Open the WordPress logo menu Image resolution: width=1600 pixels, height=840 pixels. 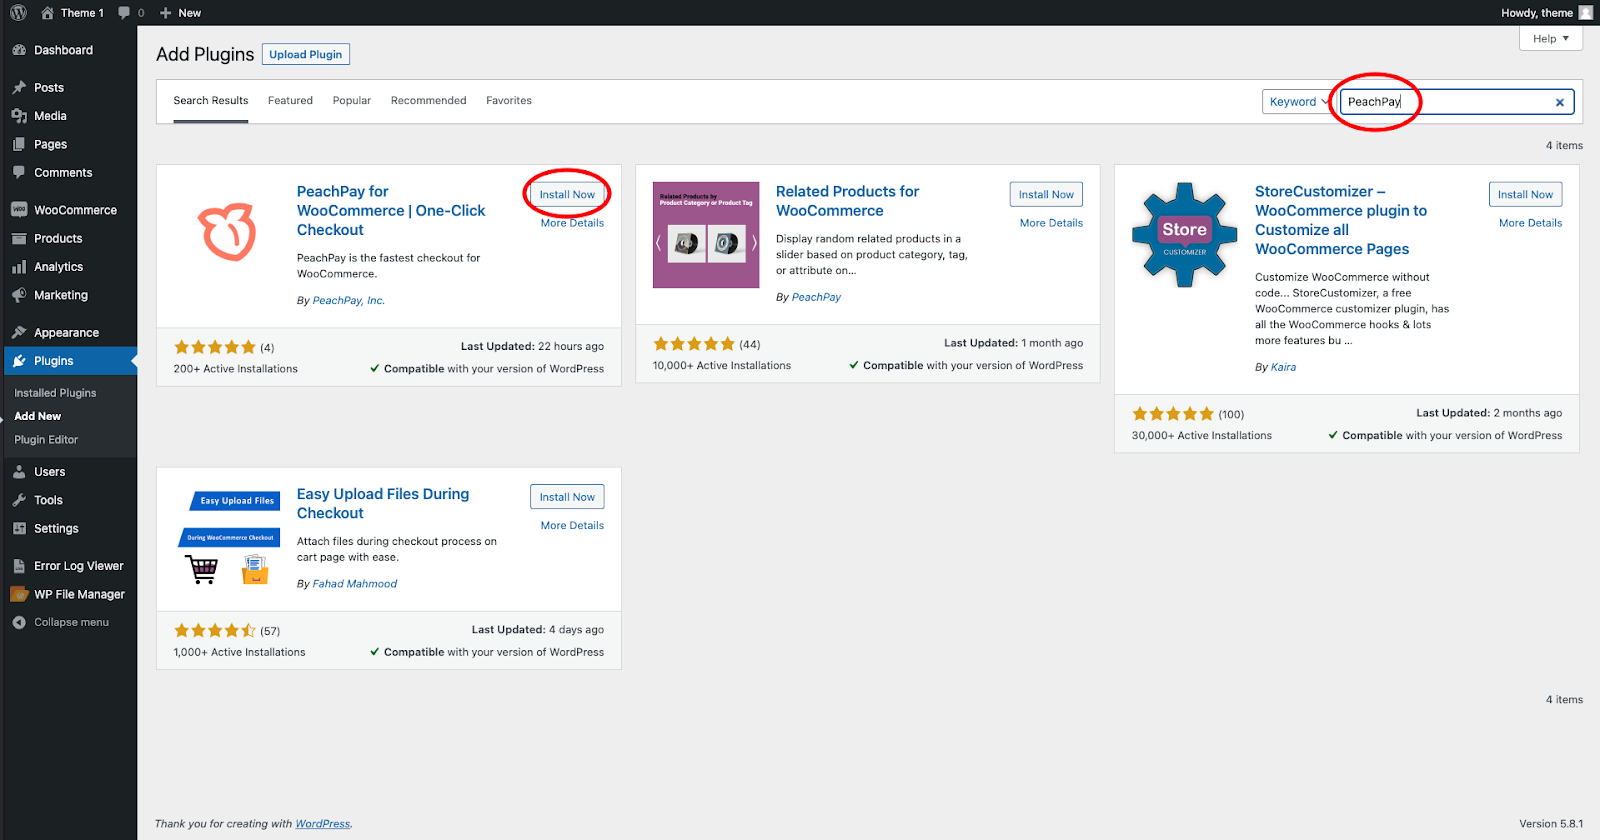18,13
